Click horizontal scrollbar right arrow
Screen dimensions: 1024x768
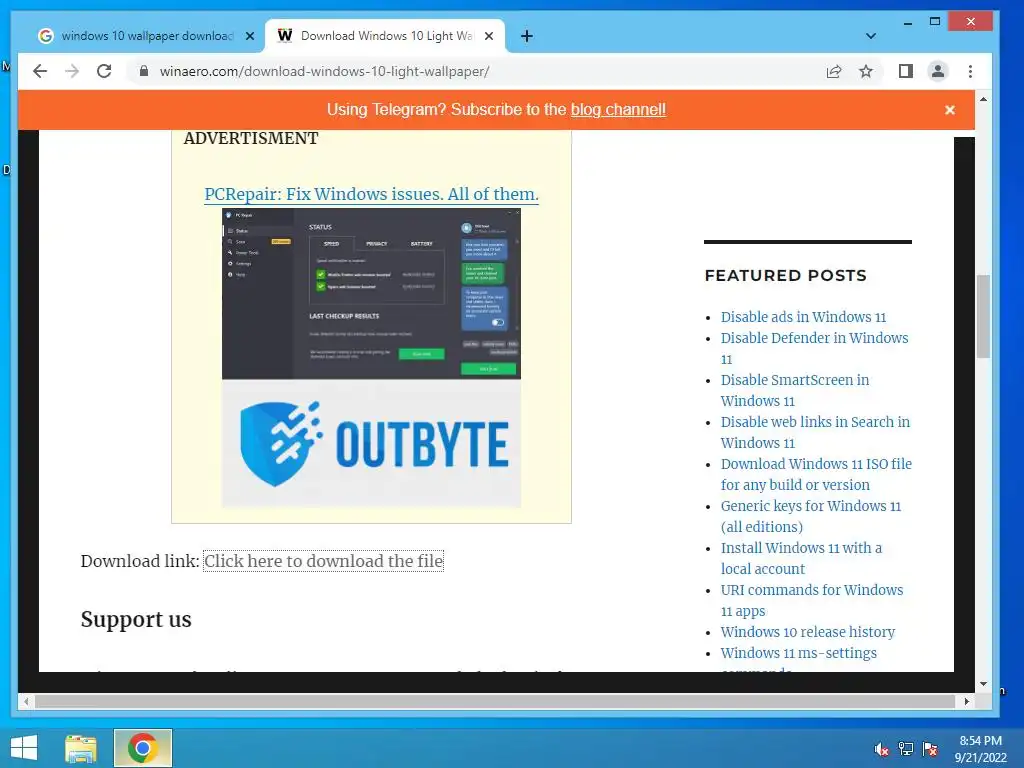tap(967, 701)
